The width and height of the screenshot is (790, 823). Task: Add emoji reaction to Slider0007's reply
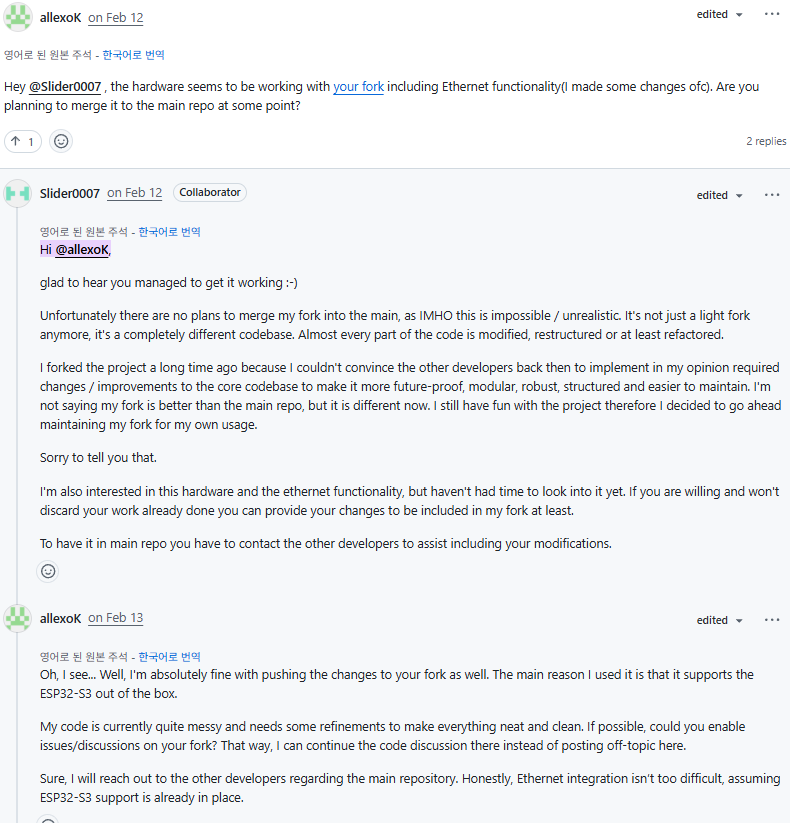pyautogui.click(x=48, y=571)
